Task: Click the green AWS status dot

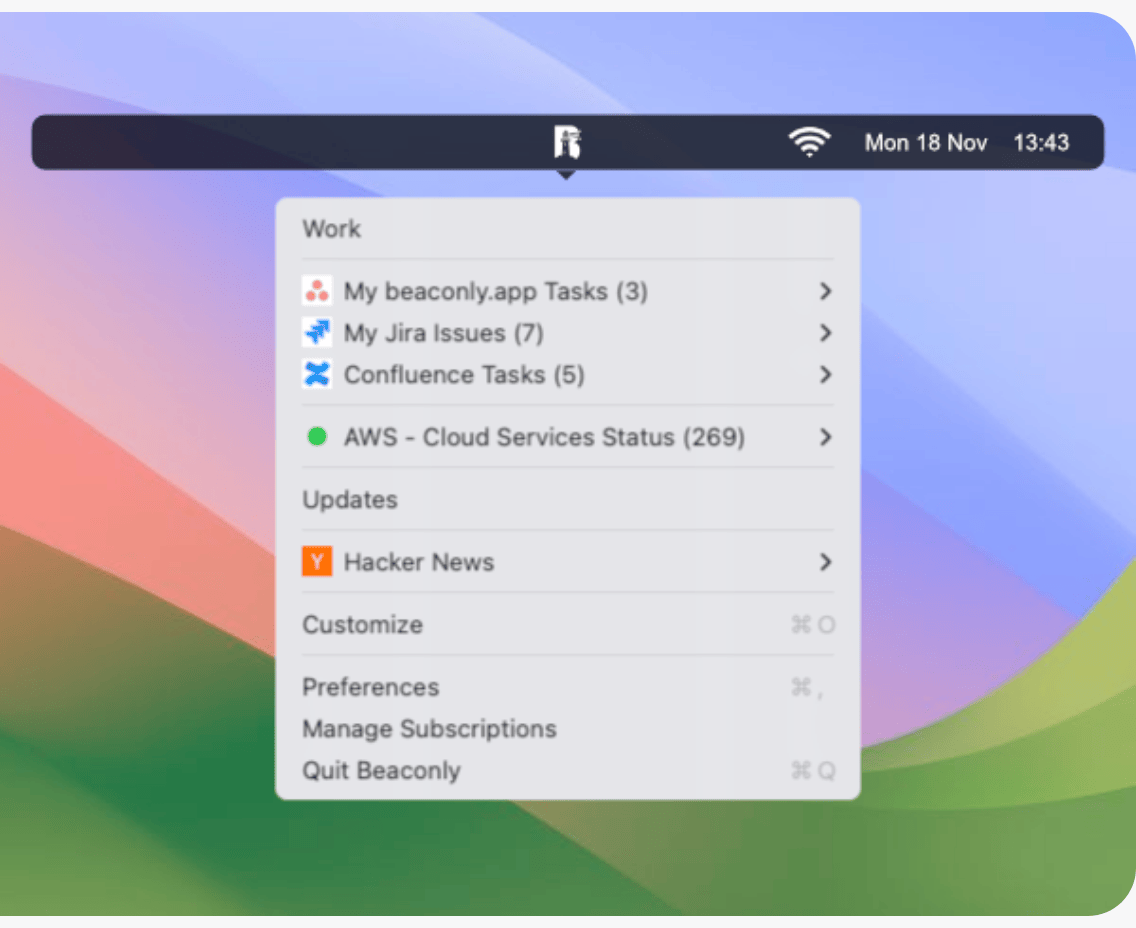Action: pos(317,437)
